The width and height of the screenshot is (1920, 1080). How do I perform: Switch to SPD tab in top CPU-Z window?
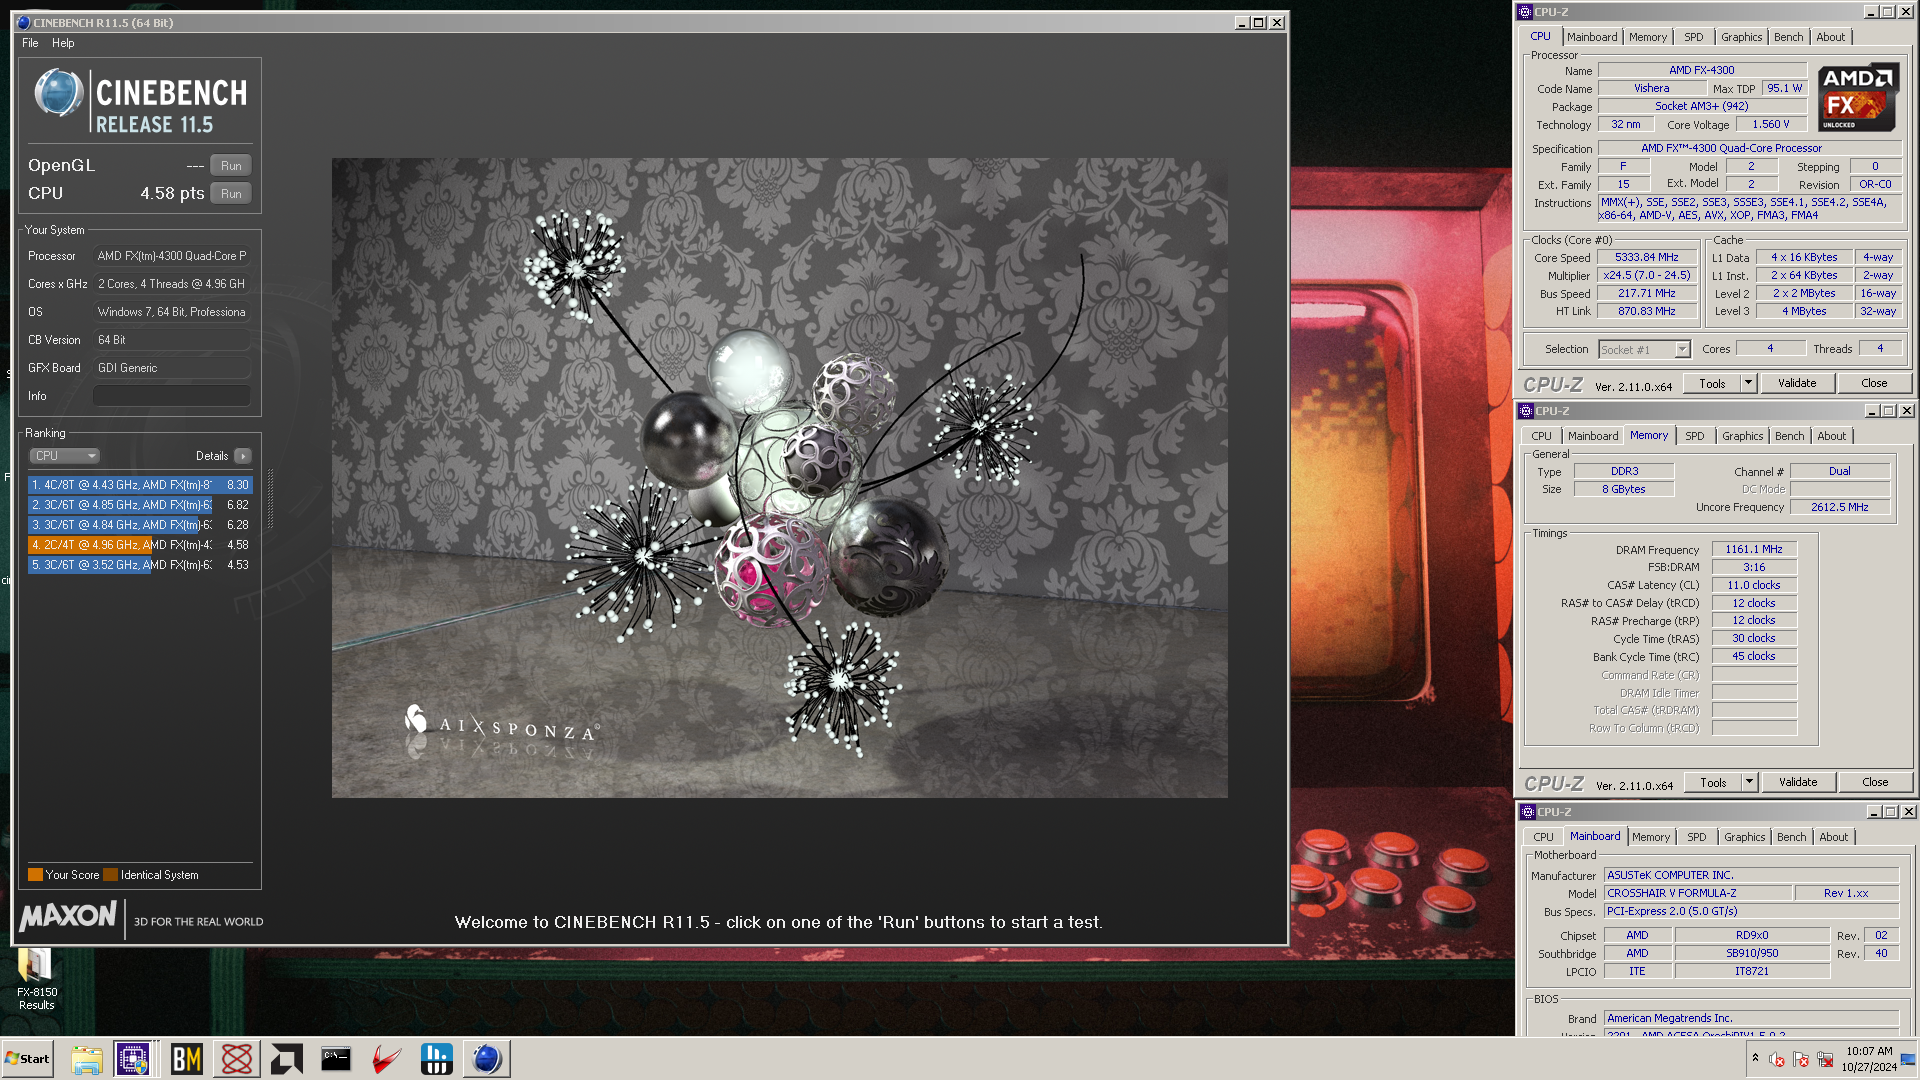1694,37
